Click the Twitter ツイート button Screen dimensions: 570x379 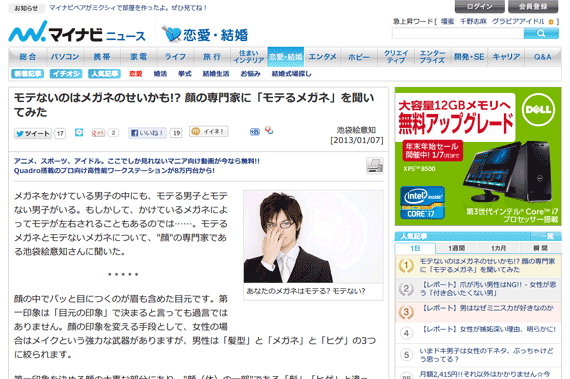(x=33, y=133)
